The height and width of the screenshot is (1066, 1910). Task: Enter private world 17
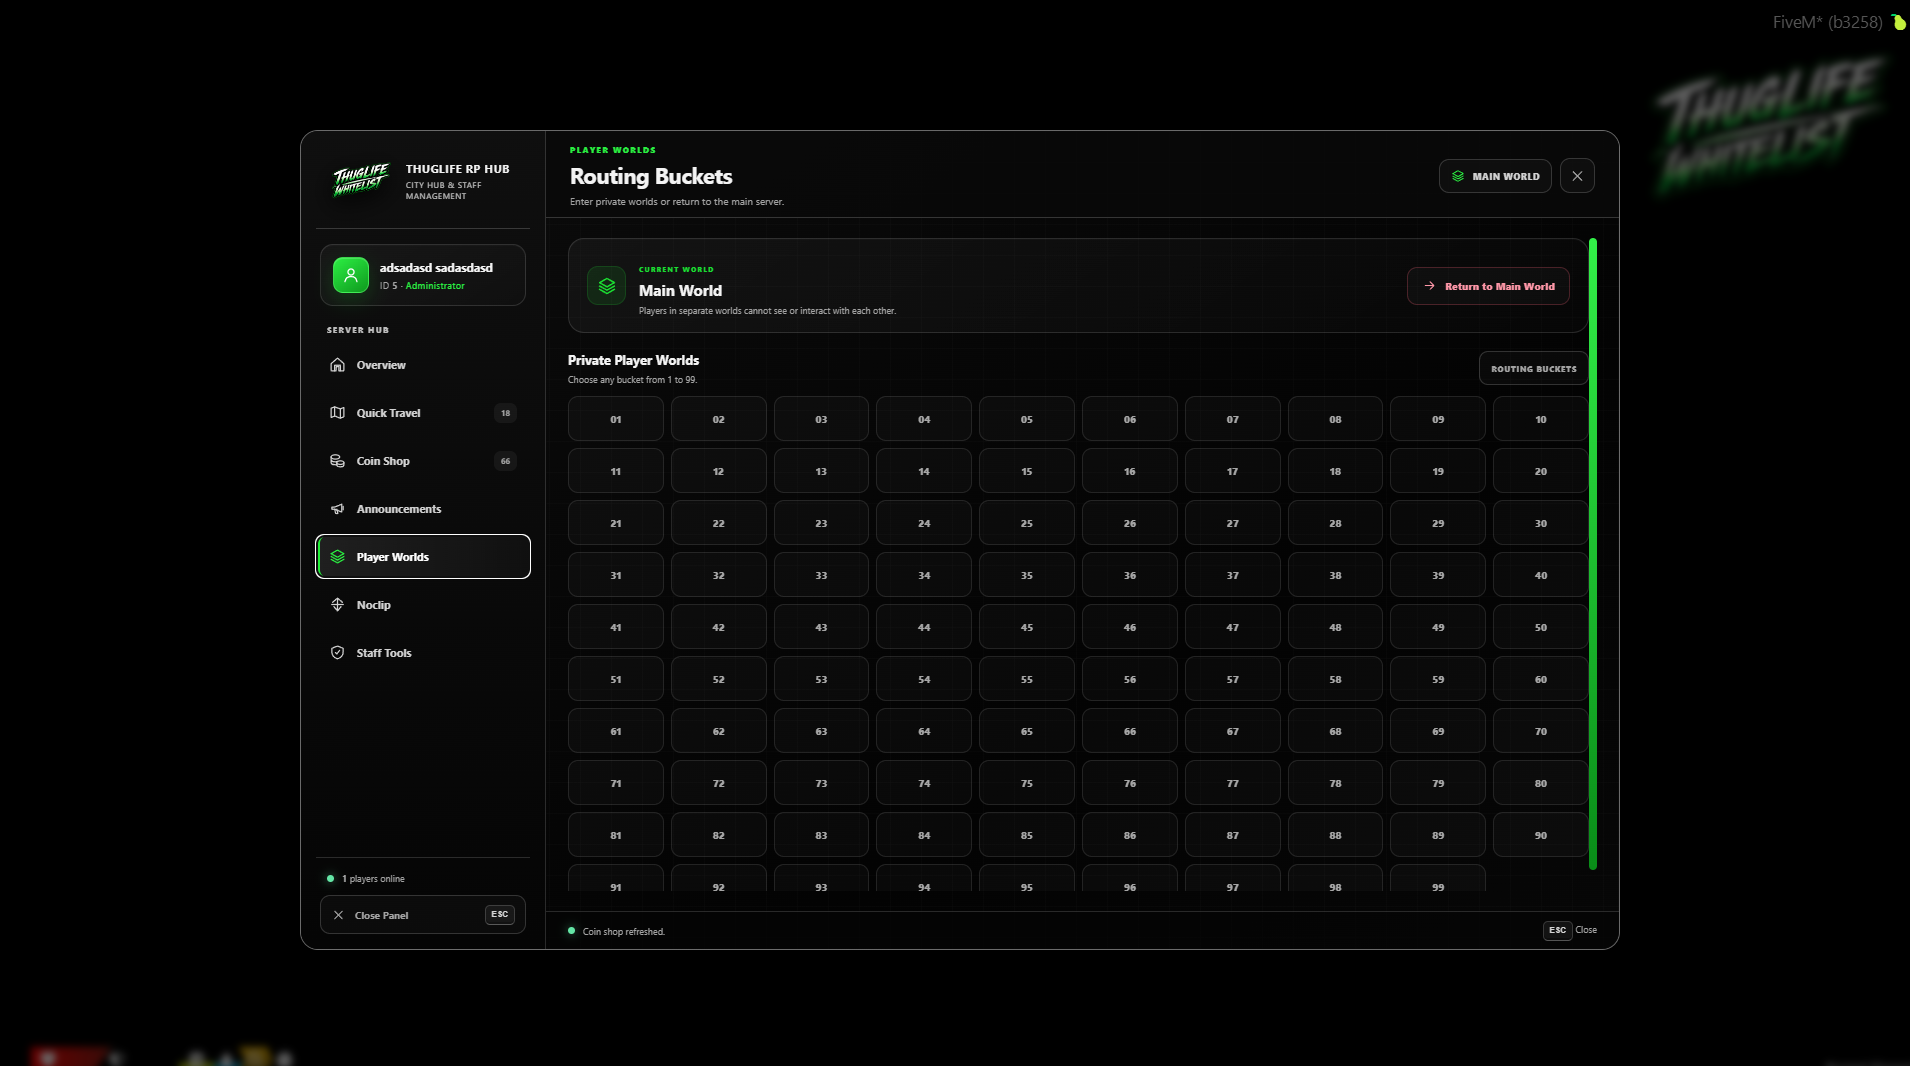click(1233, 471)
